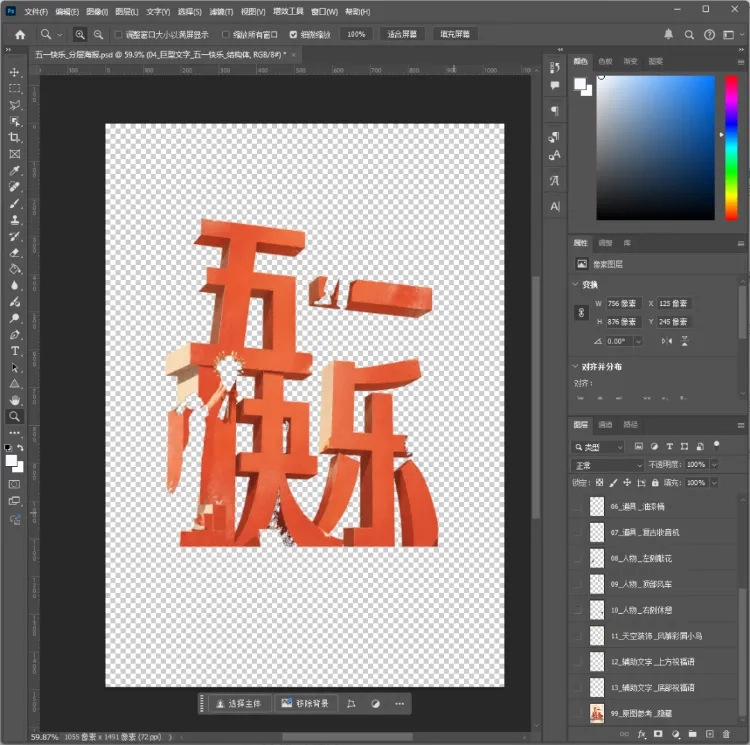Select the Horizontal Type tool
750x745 pixels.
click(14, 351)
